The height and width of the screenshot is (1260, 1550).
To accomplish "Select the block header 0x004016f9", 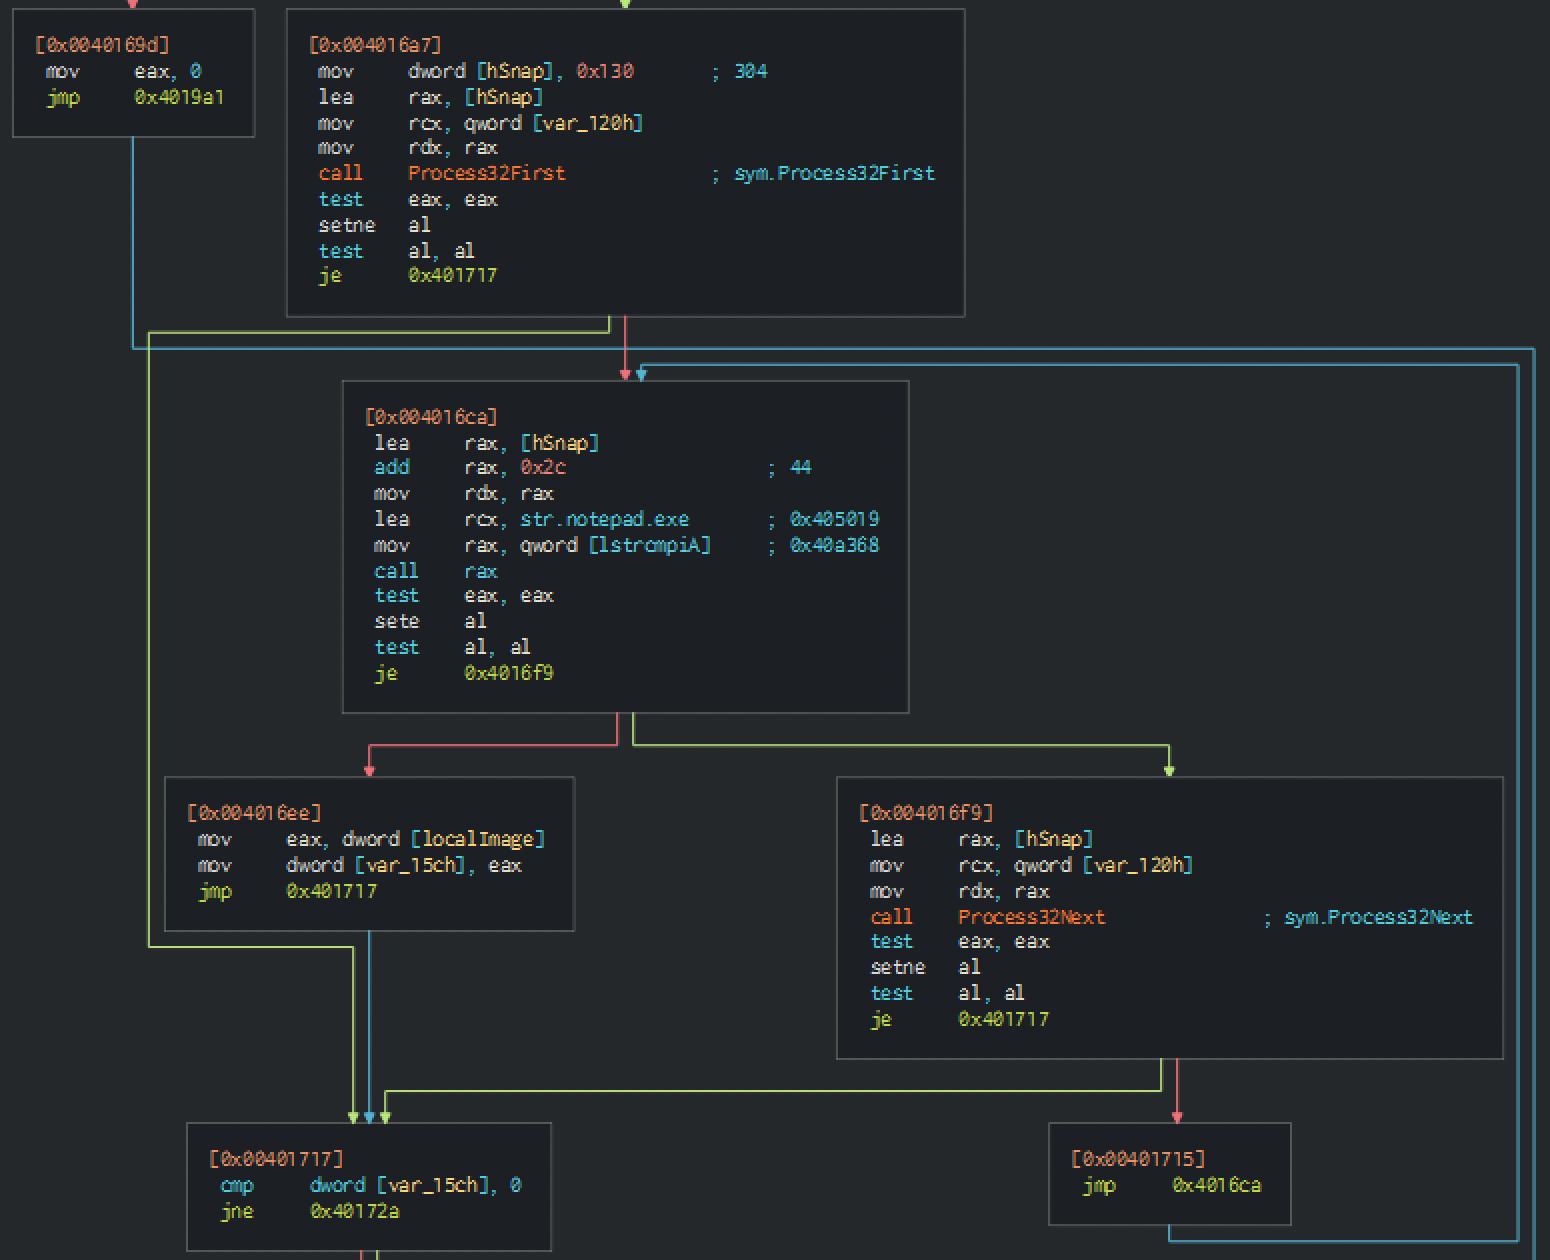I will (x=926, y=813).
